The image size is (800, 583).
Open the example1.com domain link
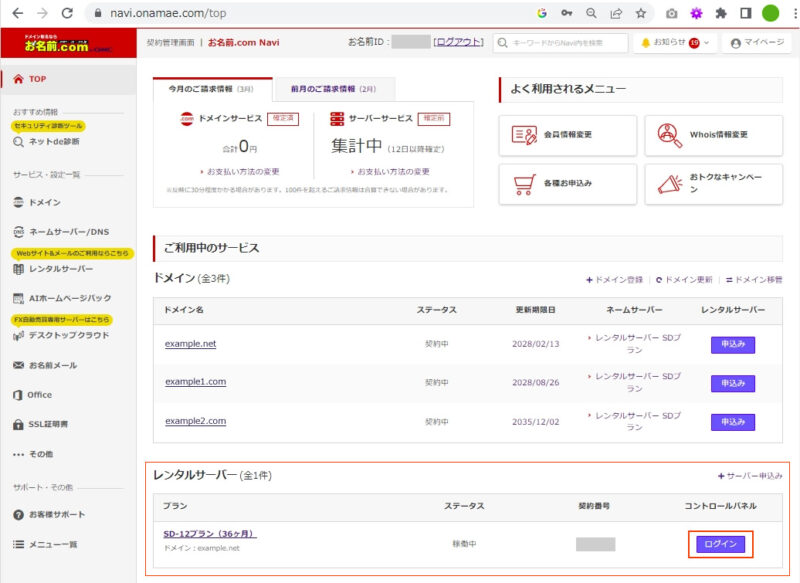pos(195,382)
